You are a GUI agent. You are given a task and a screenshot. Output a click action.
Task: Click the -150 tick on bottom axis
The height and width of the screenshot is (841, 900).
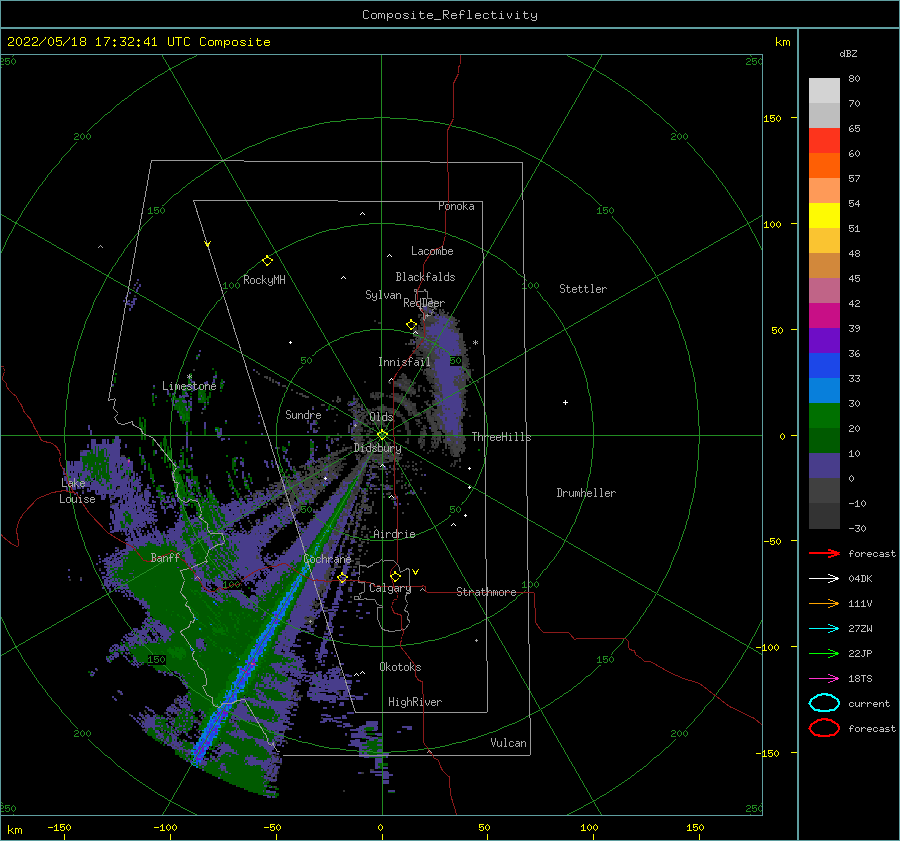point(59,828)
